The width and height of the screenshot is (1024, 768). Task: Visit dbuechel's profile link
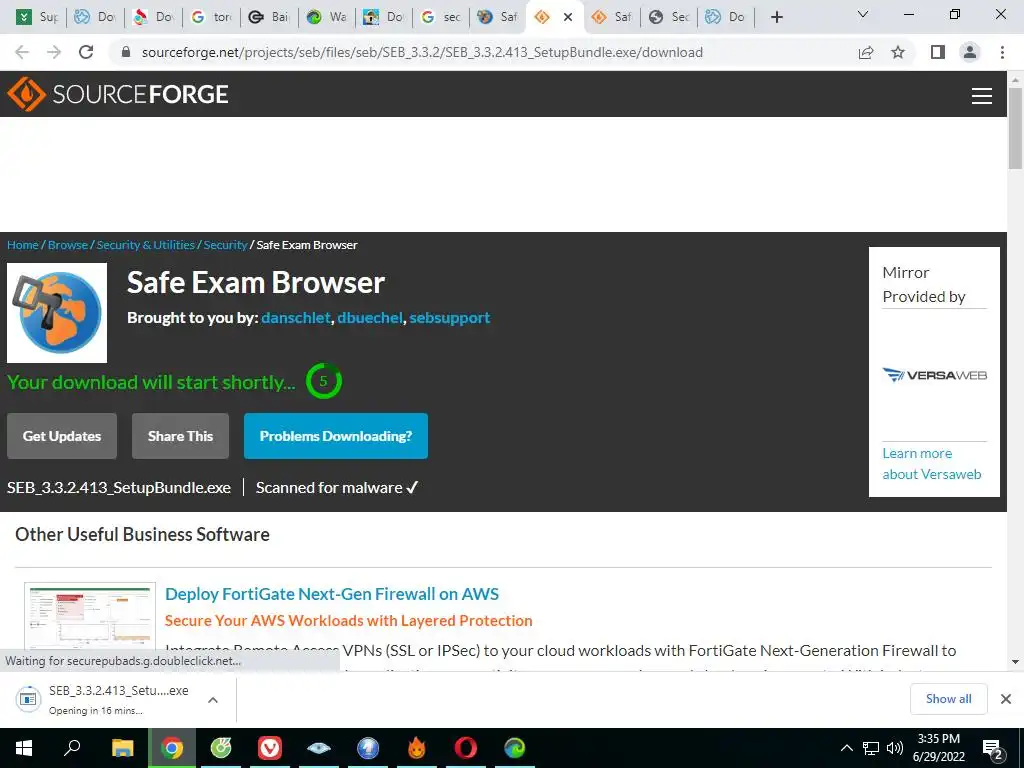pos(370,317)
